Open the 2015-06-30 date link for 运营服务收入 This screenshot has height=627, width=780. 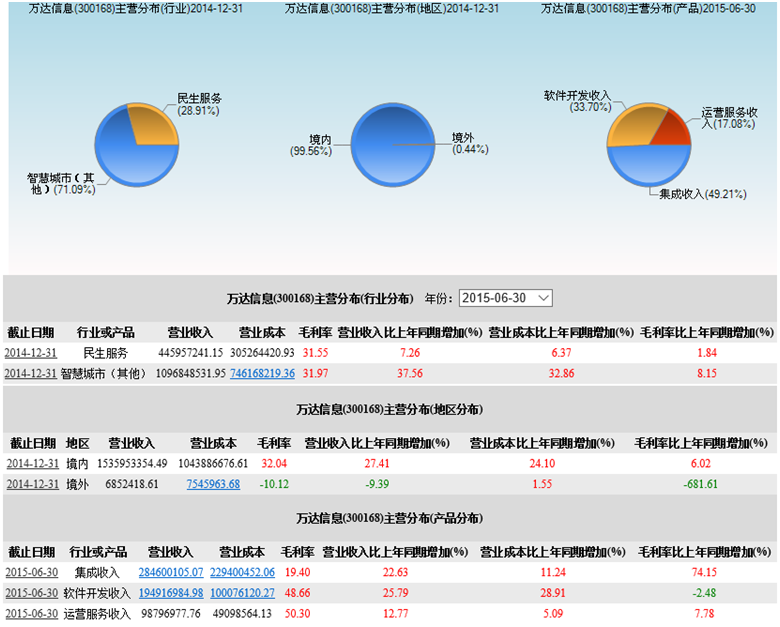[31, 613]
